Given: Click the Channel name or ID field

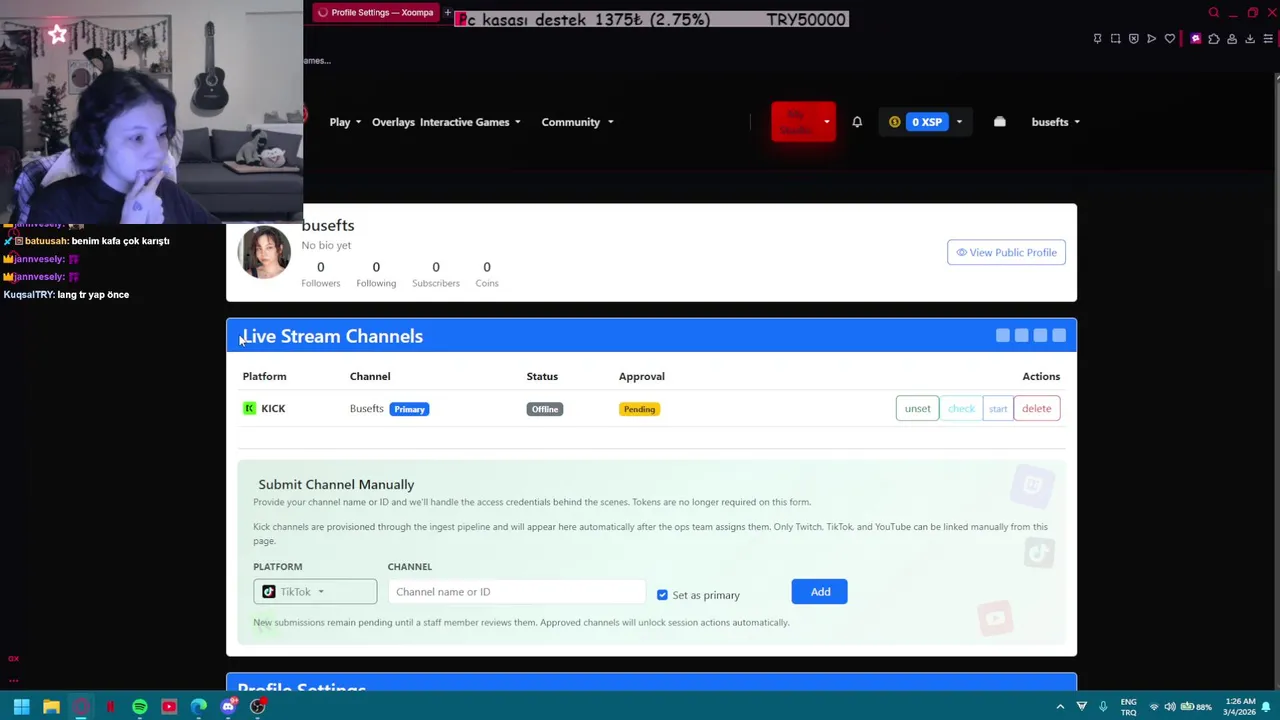Looking at the screenshot, I should tap(516, 592).
